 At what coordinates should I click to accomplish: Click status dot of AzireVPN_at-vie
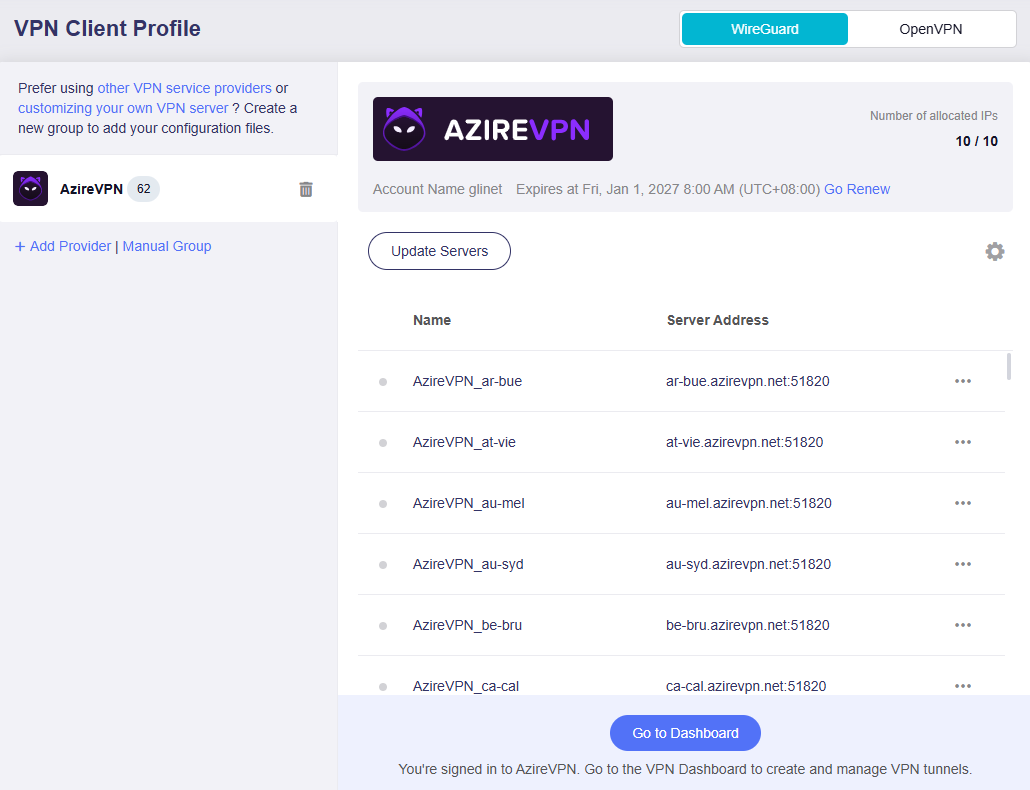point(383,443)
